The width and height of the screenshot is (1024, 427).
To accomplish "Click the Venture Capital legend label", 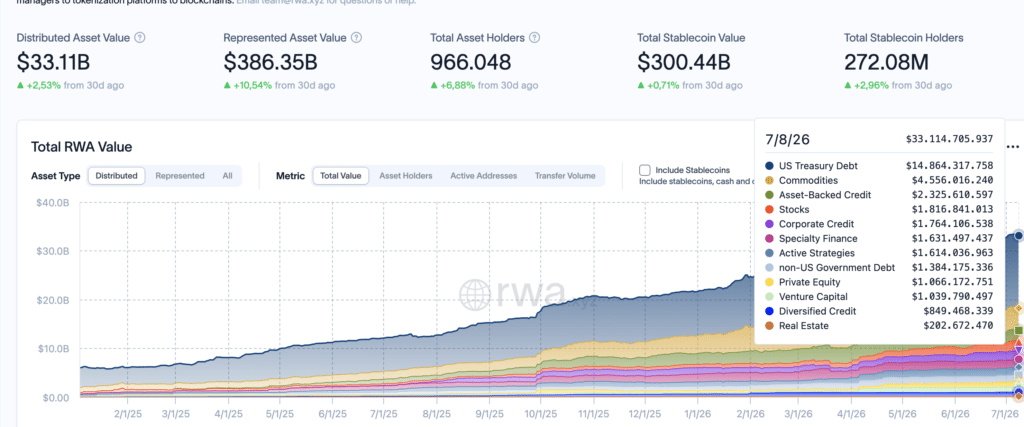I will click(812, 296).
